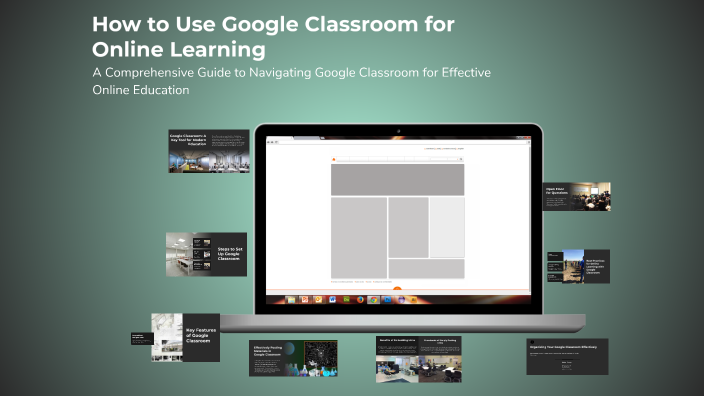Click the 'How to Use Google Classroom' title
The height and width of the screenshot is (396, 704).
(x=273, y=37)
